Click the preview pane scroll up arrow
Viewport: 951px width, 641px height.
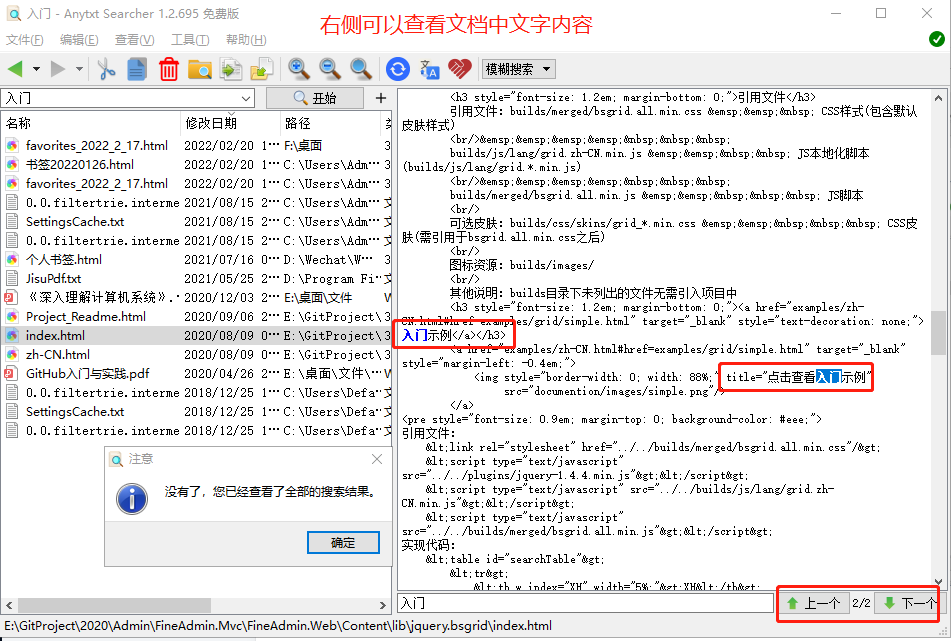[x=938, y=98]
